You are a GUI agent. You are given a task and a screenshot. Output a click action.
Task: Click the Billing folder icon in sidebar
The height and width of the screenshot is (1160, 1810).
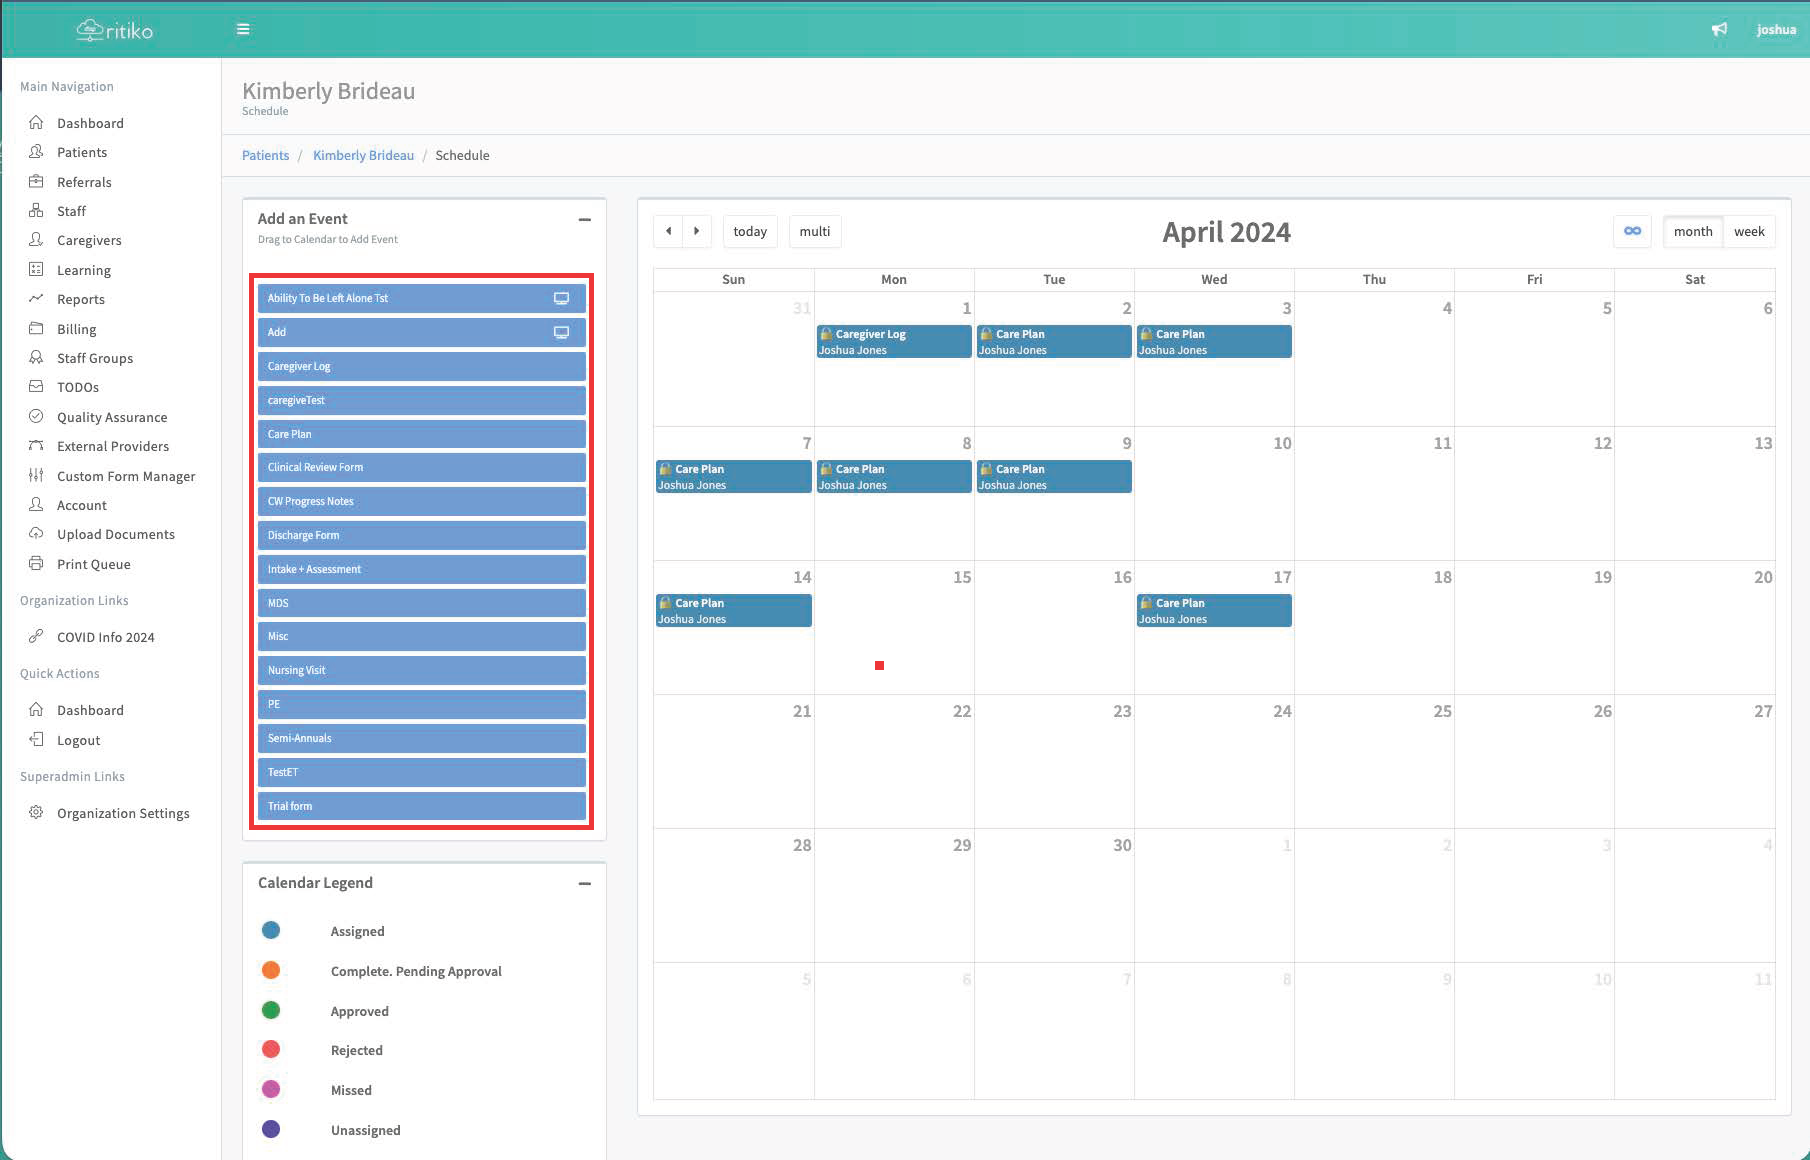[x=36, y=328]
